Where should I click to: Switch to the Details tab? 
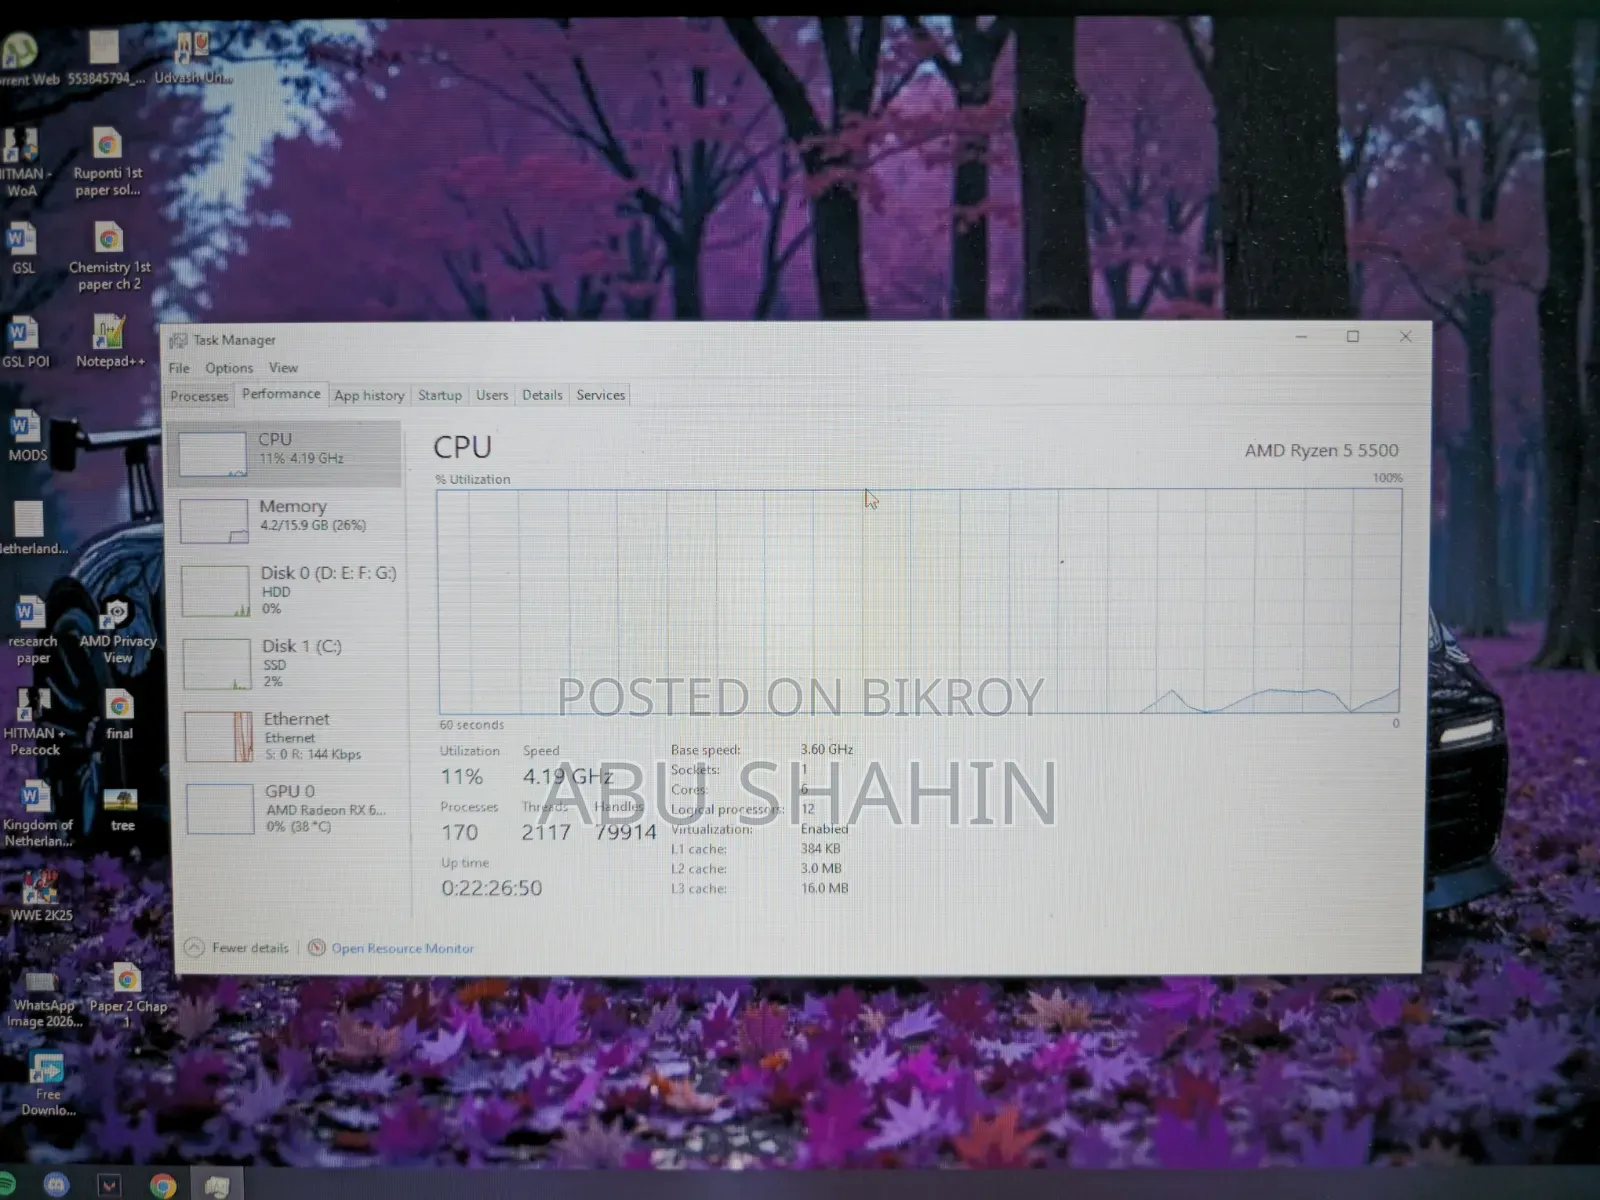[542, 395]
